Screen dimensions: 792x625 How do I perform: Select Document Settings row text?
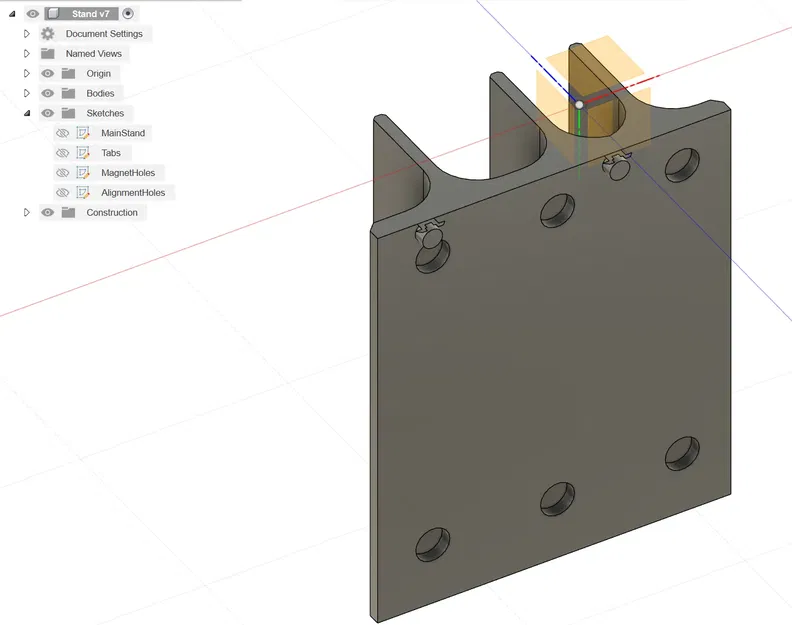(104, 34)
